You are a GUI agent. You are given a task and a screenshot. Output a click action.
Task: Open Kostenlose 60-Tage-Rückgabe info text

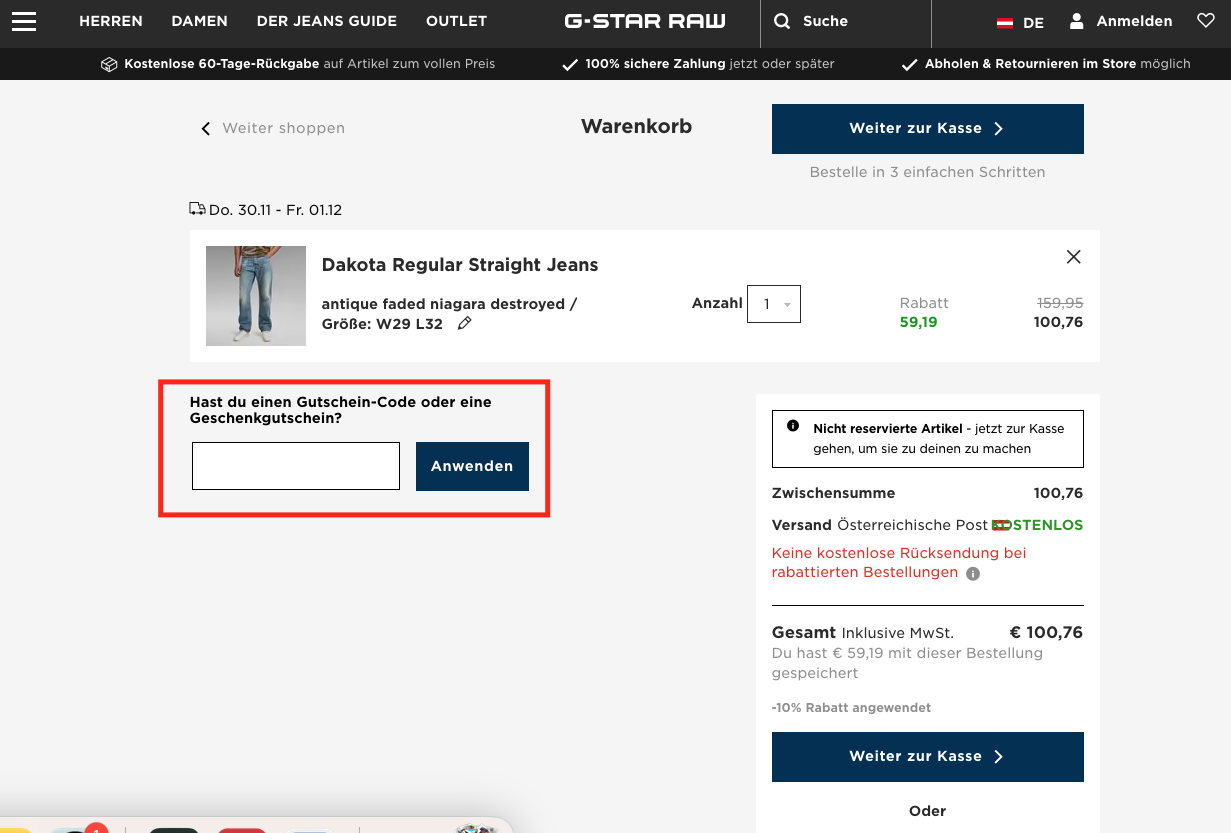(309, 64)
